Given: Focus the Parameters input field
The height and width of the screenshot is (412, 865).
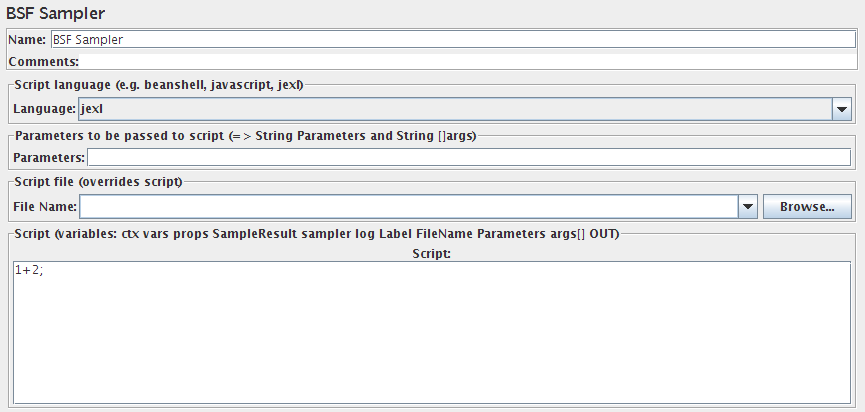Looking at the screenshot, I should [x=468, y=157].
